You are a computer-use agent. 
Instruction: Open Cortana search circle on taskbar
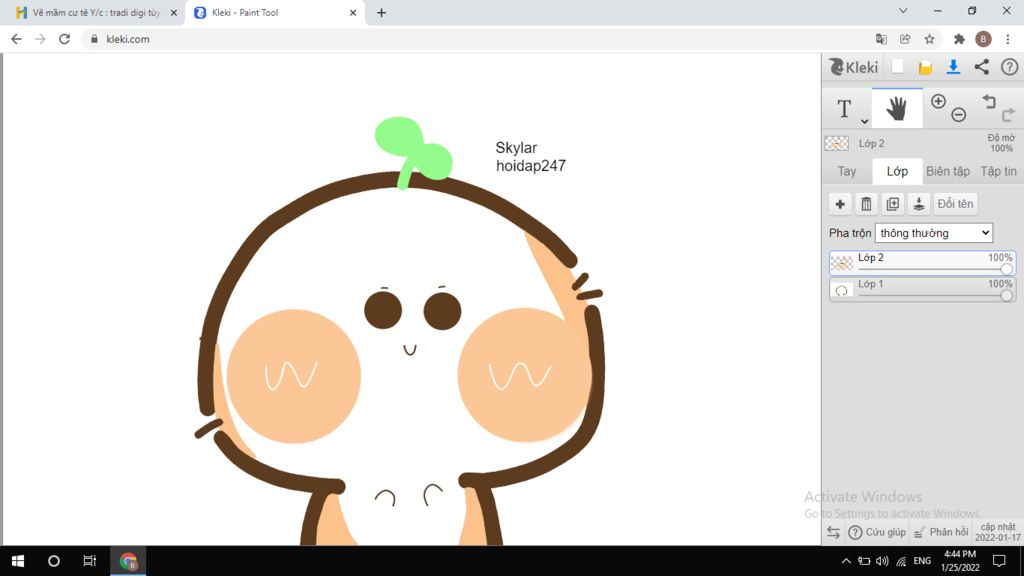(x=54, y=561)
